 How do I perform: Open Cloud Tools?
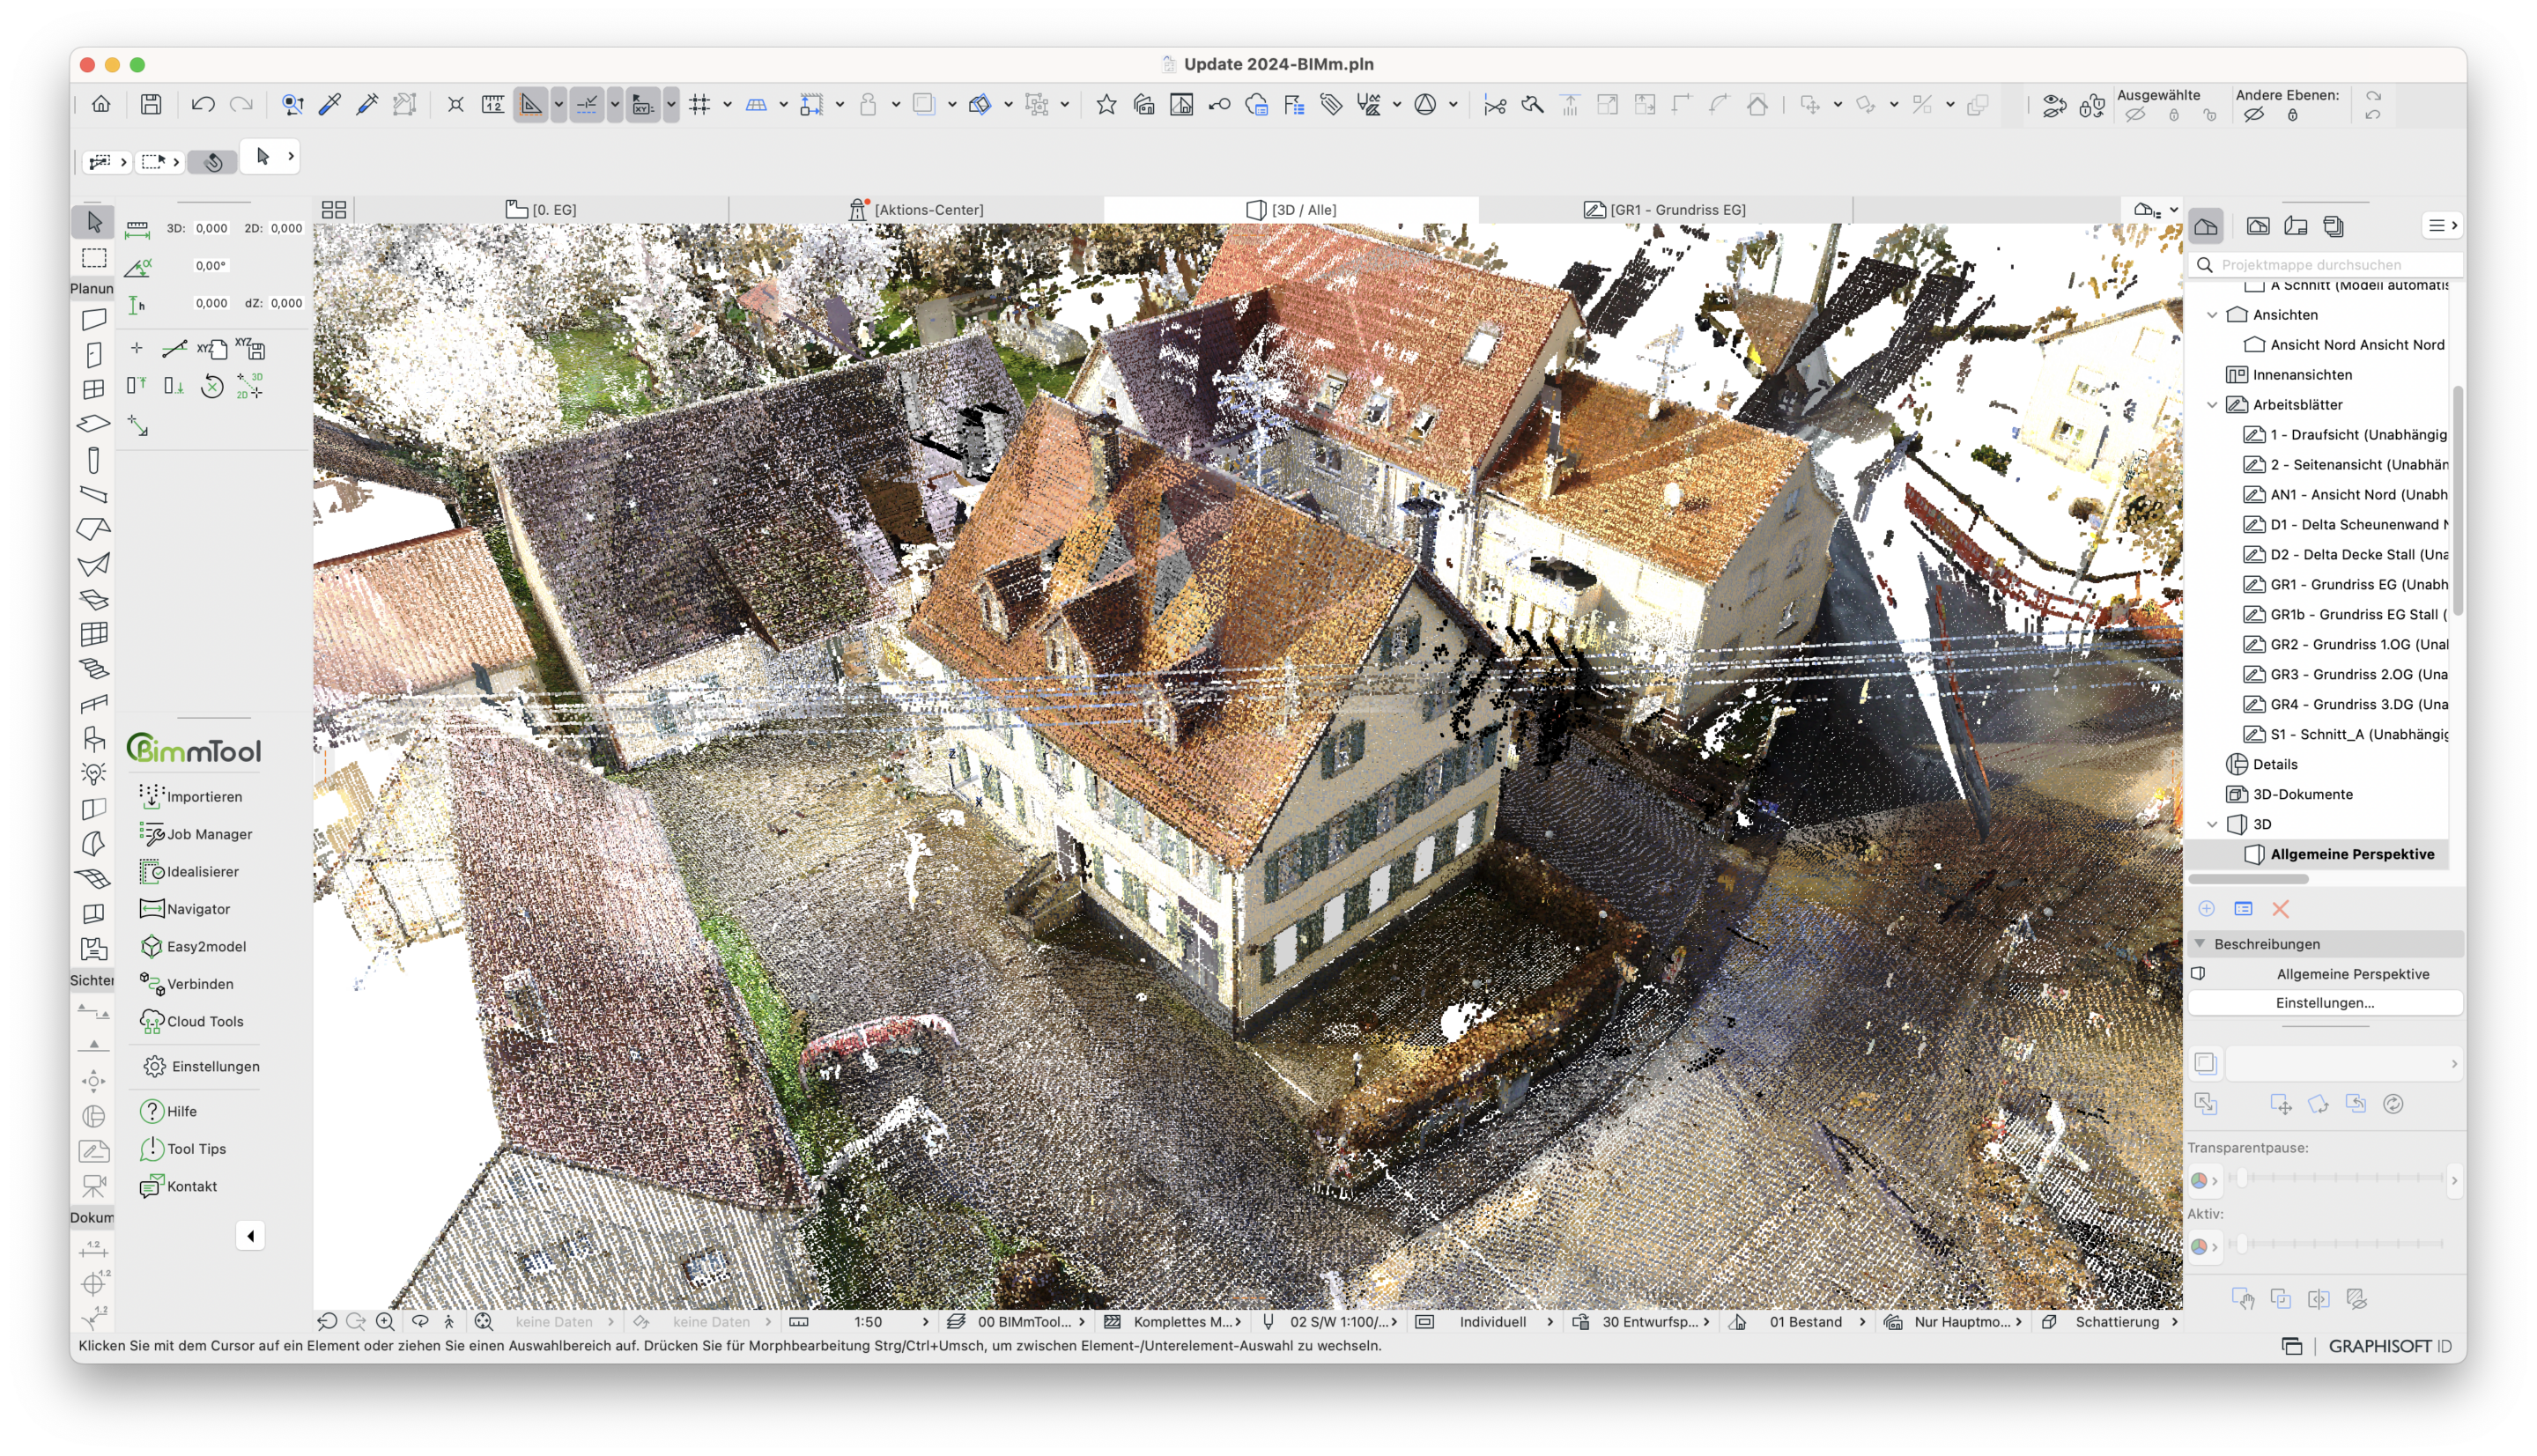192,1021
